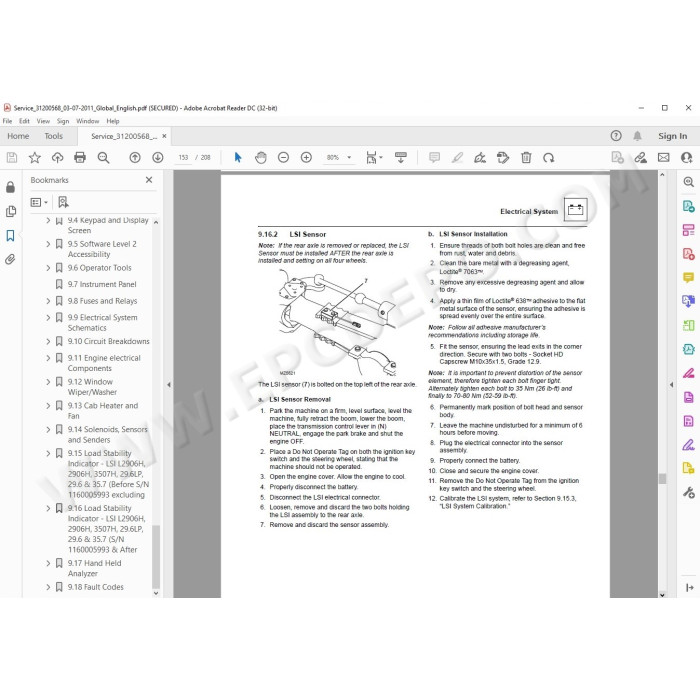The height and width of the screenshot is (700, 700).
Task: Open 9.13 Cab Heater and Fan
Action: [x=103, y=411]
